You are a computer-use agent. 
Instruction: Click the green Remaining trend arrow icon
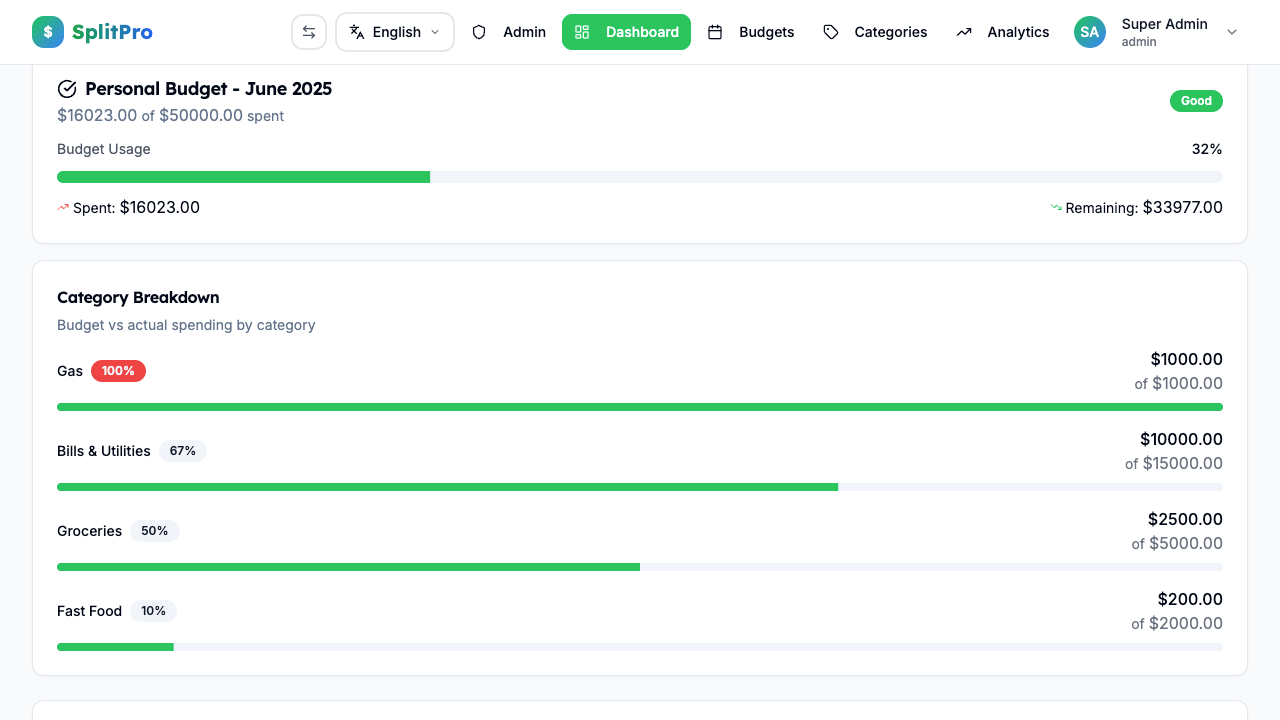coord(1055,207)
